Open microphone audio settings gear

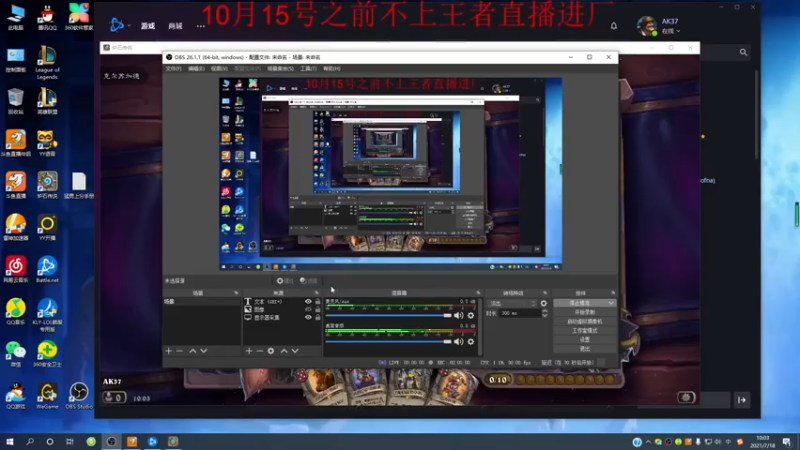click(471, 315)
